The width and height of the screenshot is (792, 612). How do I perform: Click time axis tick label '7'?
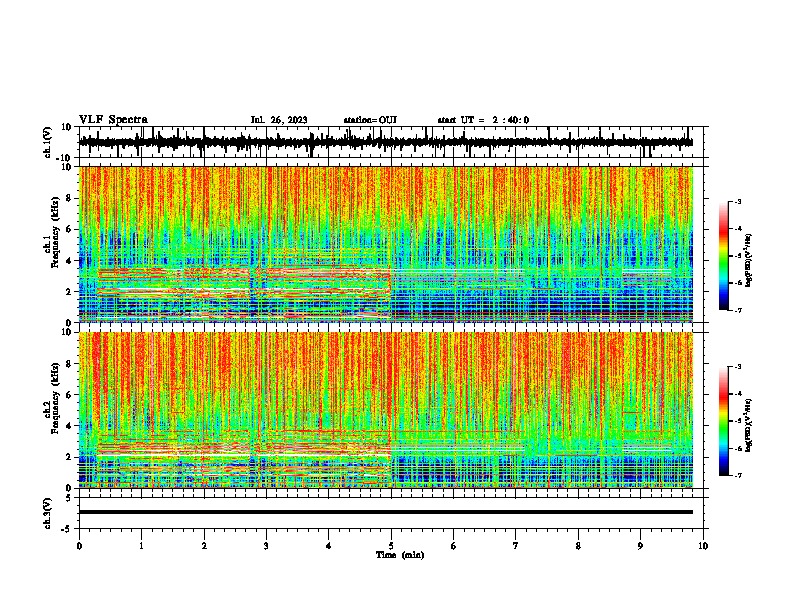(516, 546)
